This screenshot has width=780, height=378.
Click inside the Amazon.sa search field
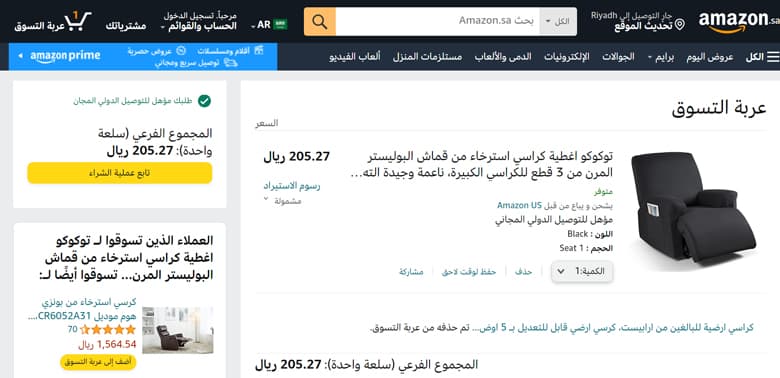[438, 21]
